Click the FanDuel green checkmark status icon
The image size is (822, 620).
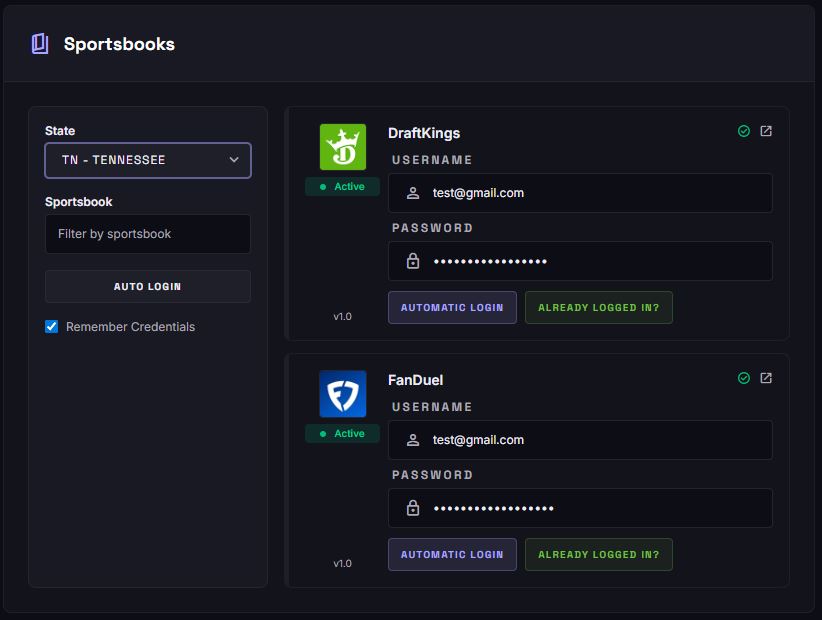(743, 378)
